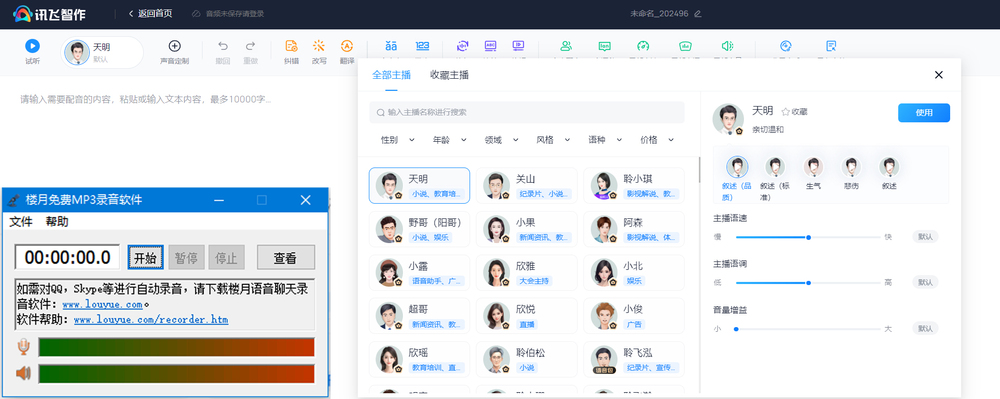This screenshot has width=1000, height=399.
Task: Click the pencil icon beside 未命名_202496
Action: [697, 13]
